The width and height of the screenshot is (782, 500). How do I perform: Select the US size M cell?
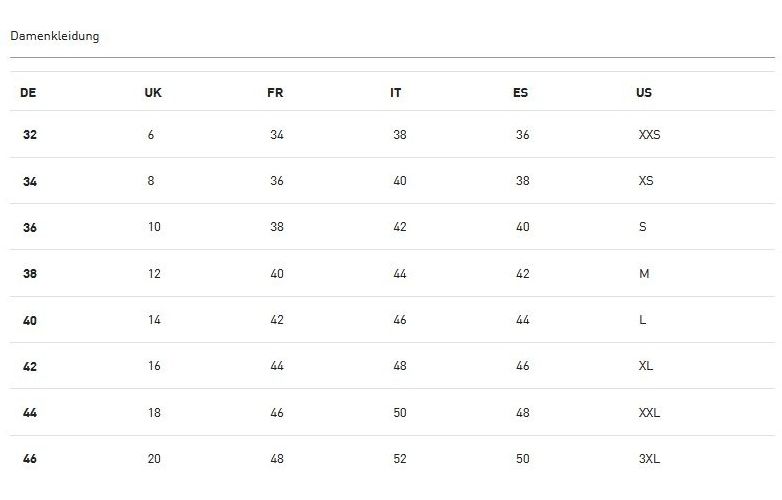644,274
